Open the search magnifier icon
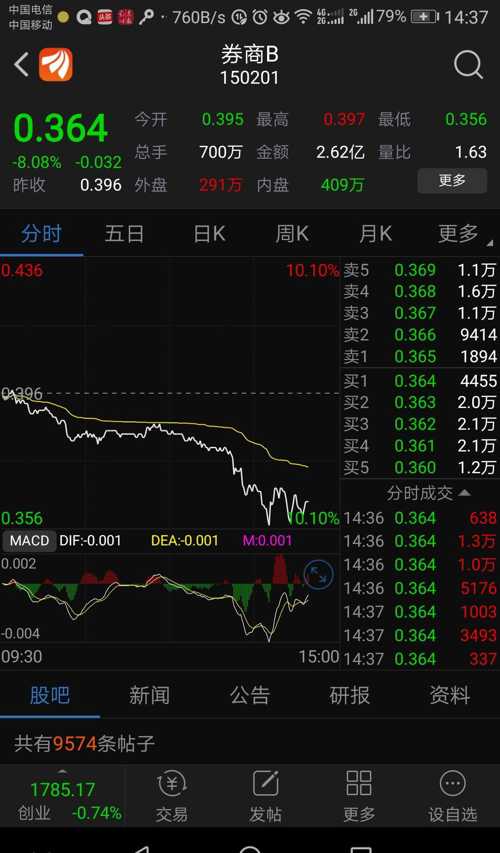500x853 pixels. pyautogui.click(x=468, y=65)
